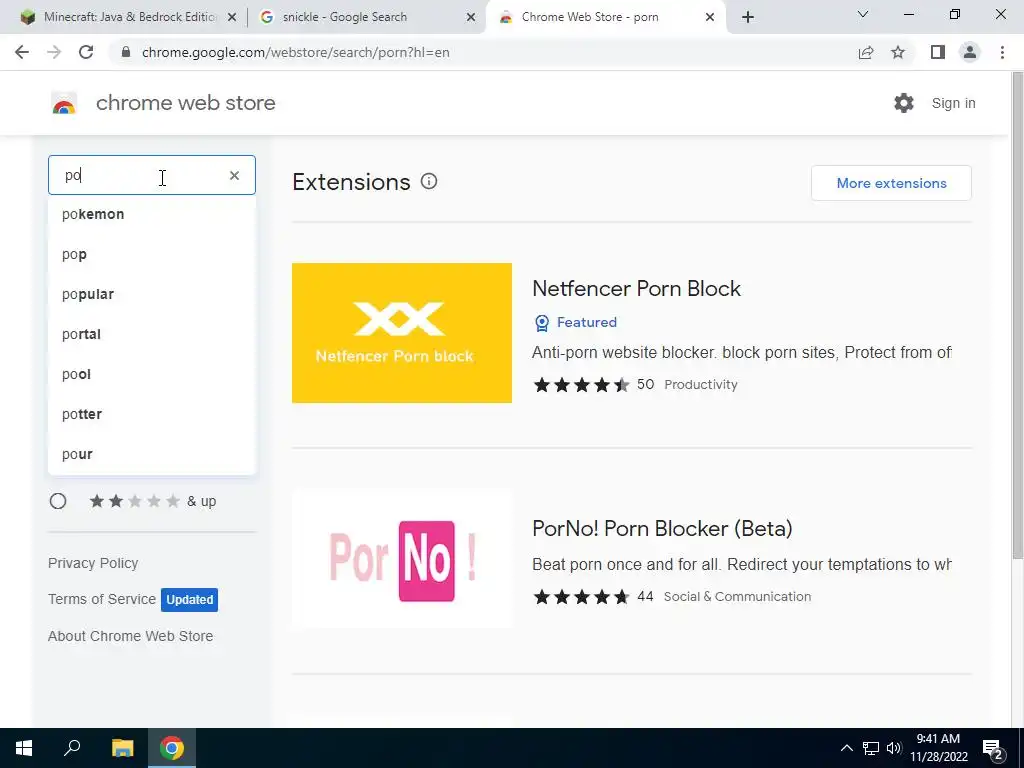Share this page icon in address bar
The image size is (1024, 768).
(x=866, y=52)
